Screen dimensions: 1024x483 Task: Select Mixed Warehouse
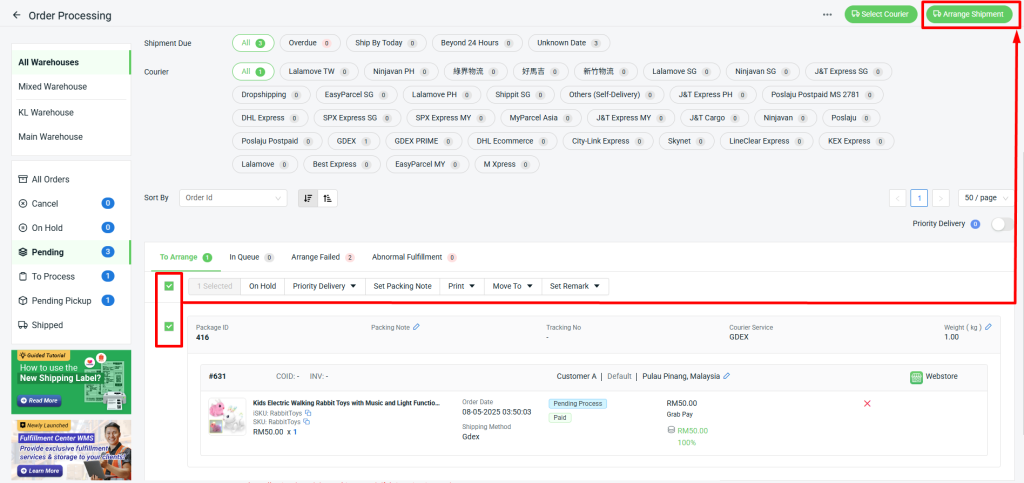click(x=71, y=87)
